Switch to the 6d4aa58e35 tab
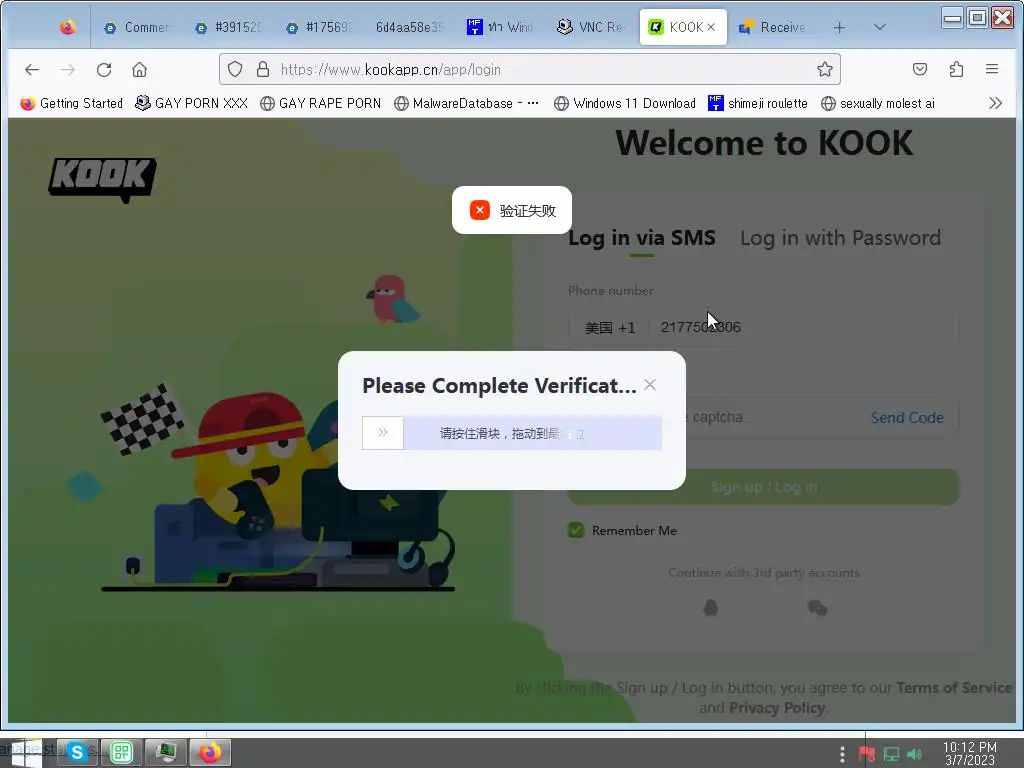Image resolution: width=1024 pixels, height=768 pixels. [x=409, y=27]
